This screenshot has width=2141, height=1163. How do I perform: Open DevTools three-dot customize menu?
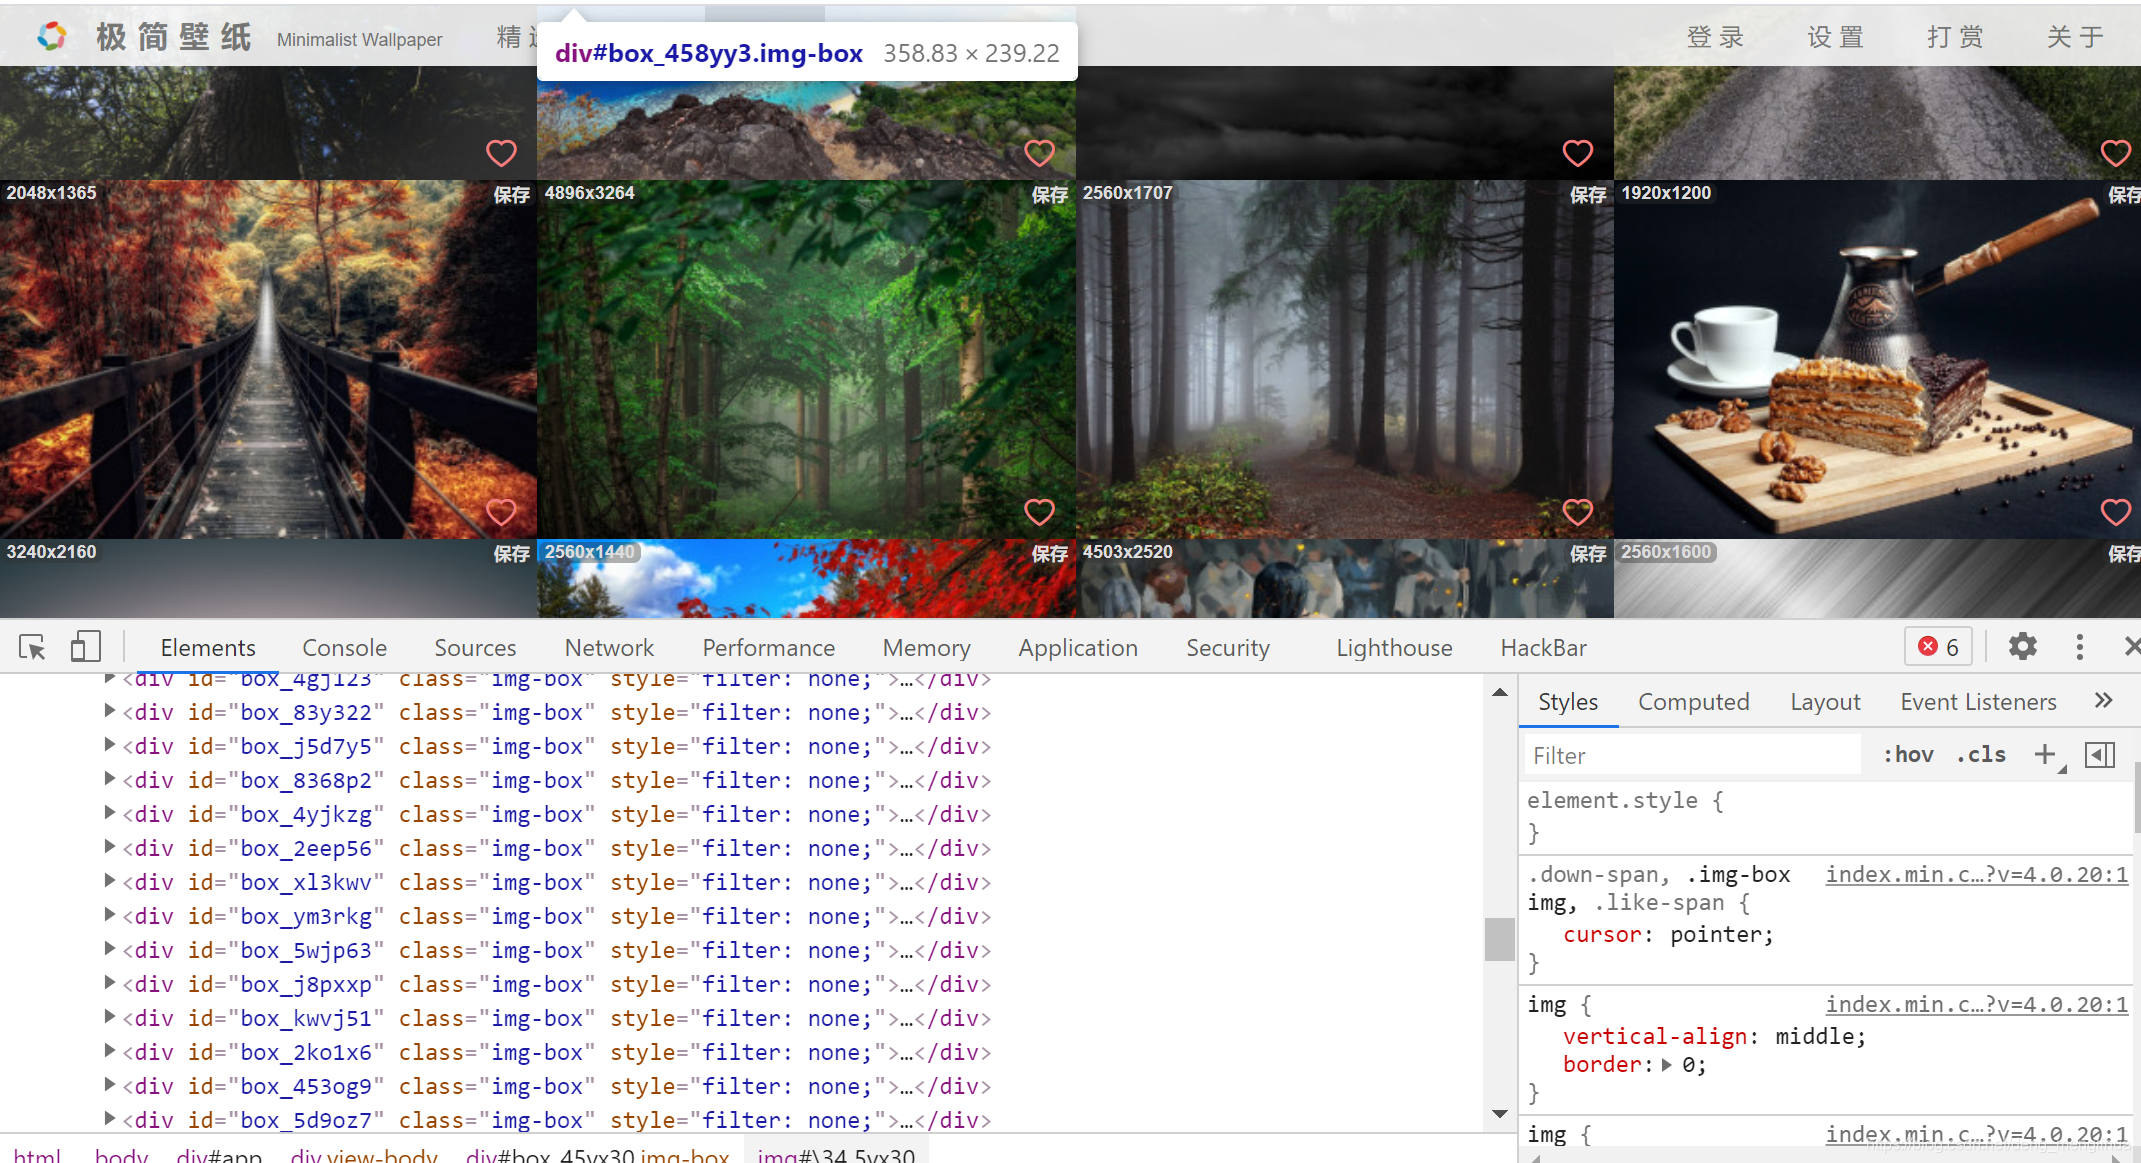(x=2079, y=647)
